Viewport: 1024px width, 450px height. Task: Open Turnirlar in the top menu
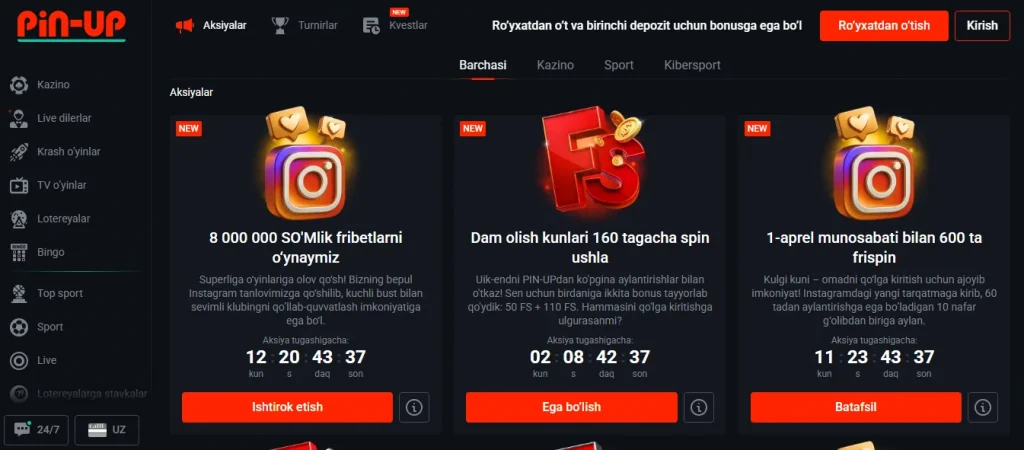[x=304, y=25]
